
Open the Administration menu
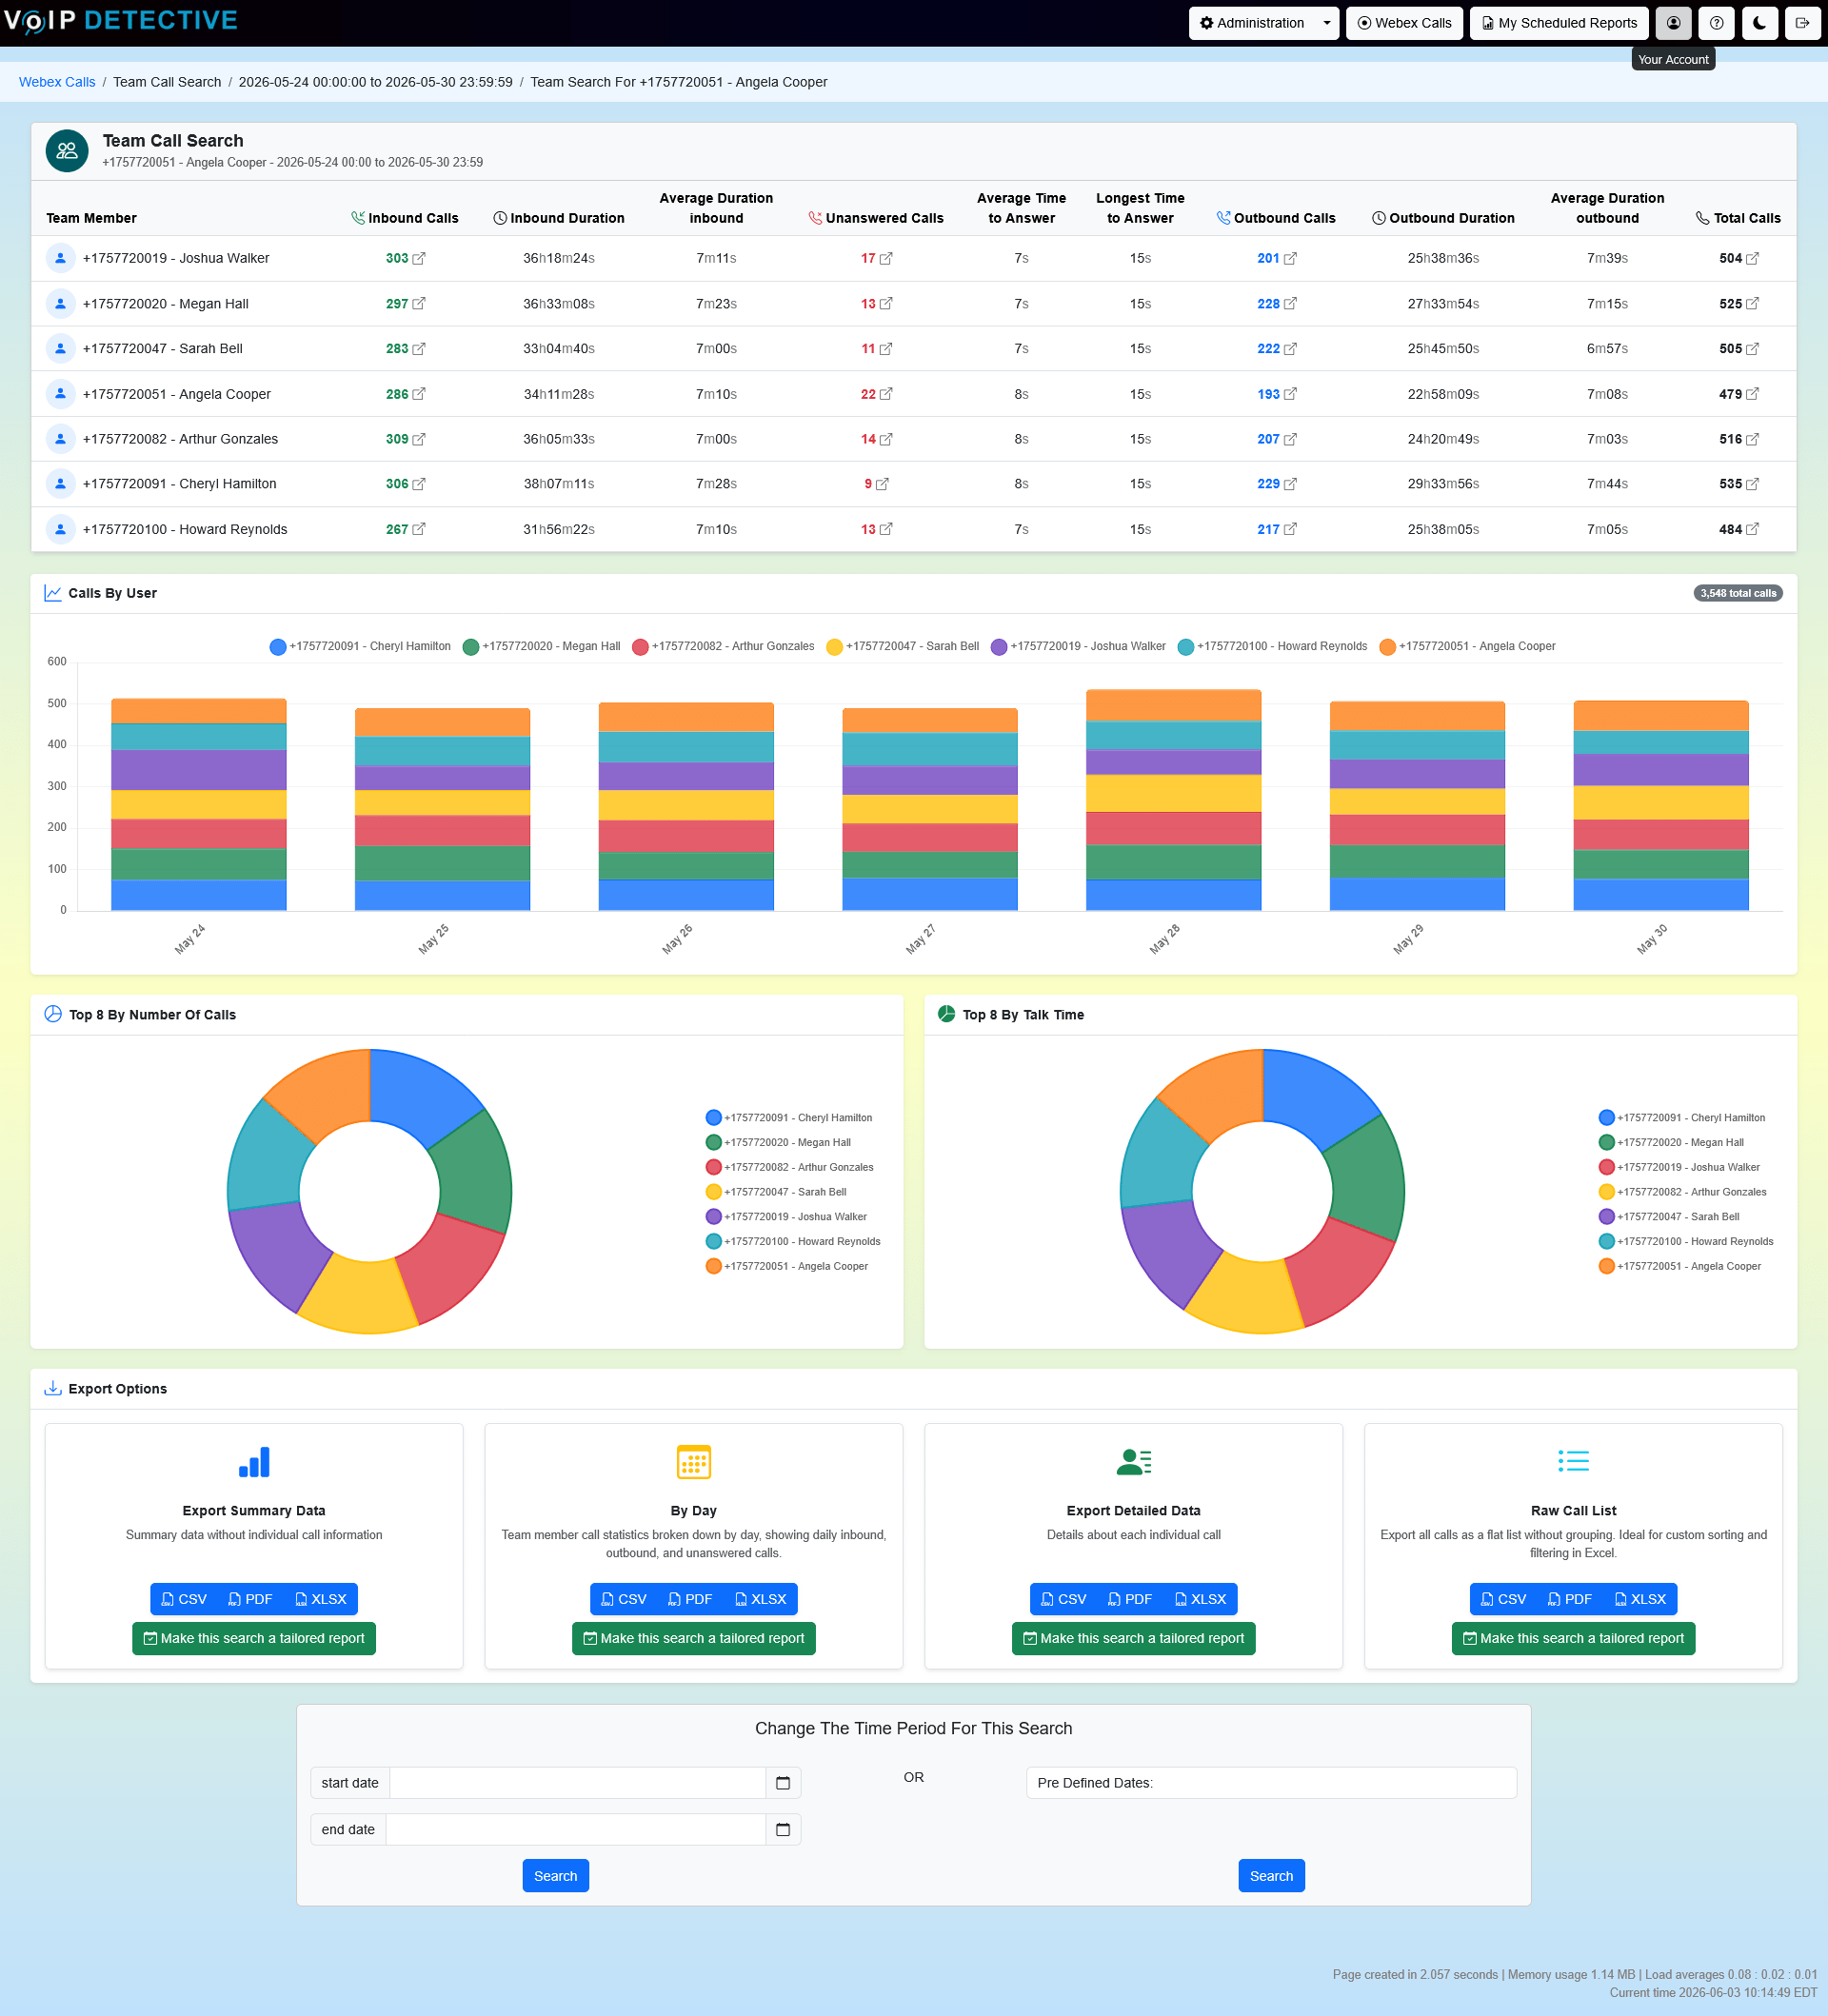click(1252, 23)
